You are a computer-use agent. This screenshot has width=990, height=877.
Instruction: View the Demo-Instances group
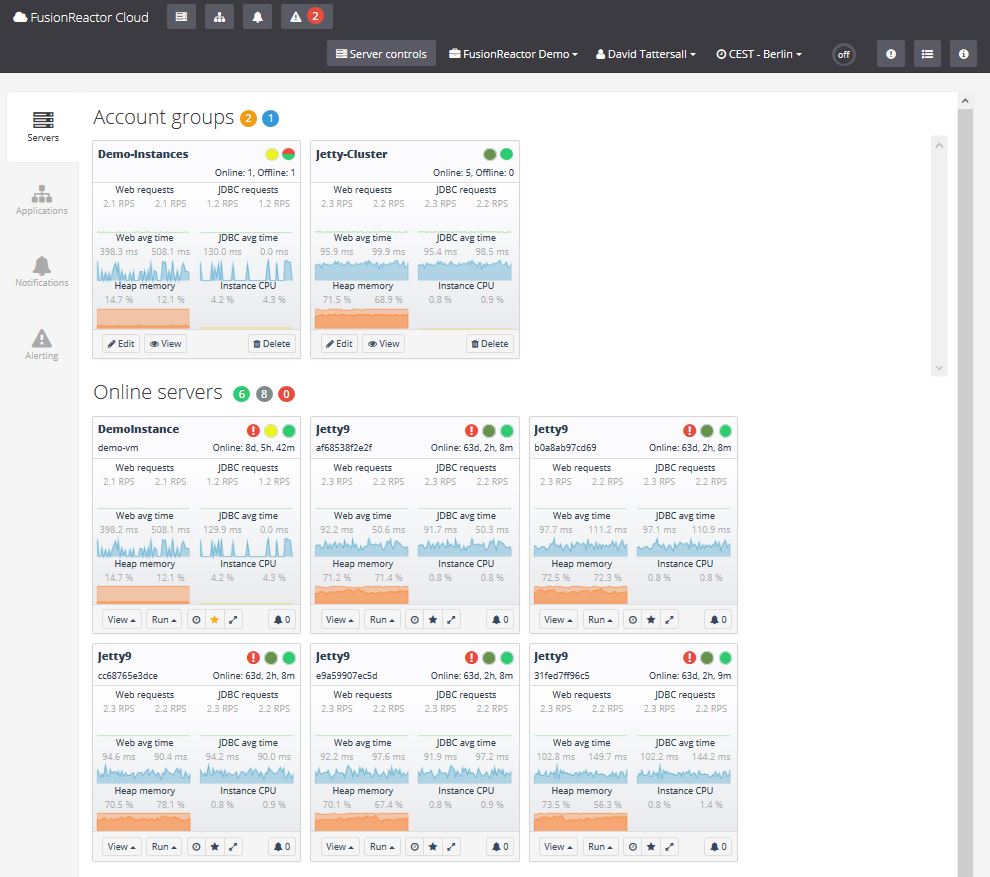click(x=165, y=343)
